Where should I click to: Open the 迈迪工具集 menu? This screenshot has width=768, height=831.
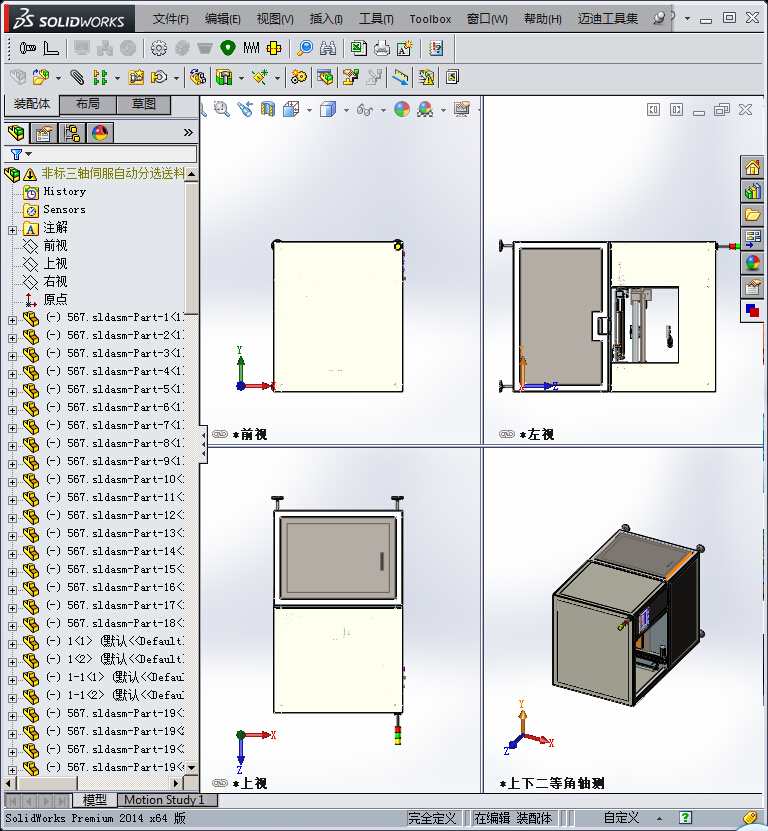pyautogui.click(x=608, y=19)
